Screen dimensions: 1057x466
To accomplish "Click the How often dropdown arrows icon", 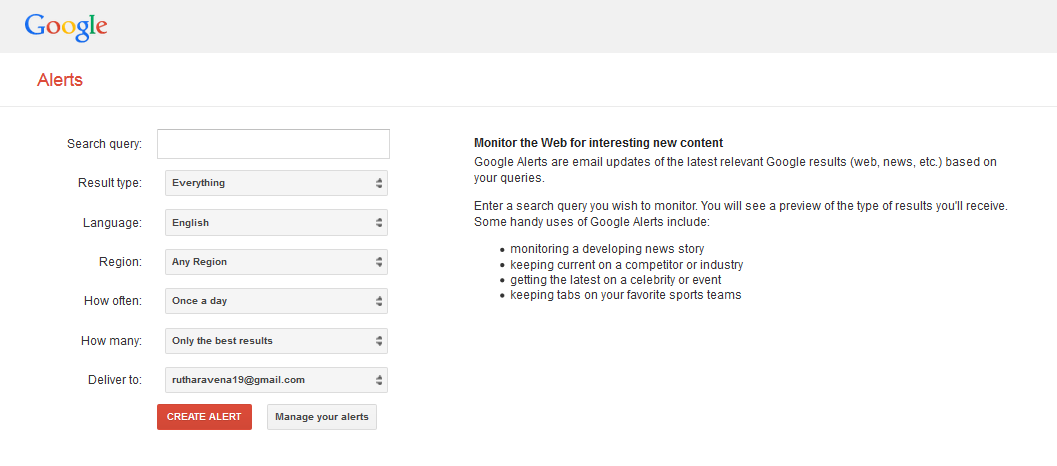I will [x=379, y=301].
